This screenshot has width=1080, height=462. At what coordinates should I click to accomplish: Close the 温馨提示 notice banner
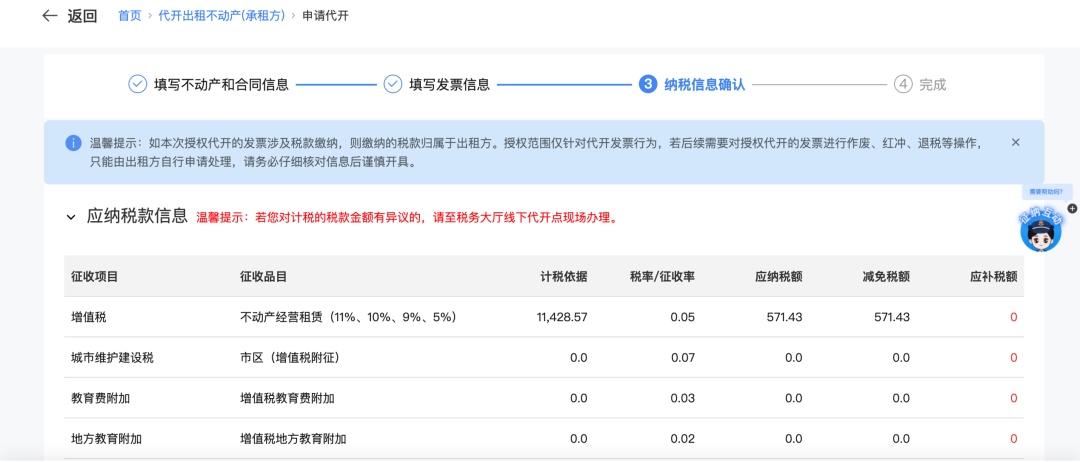[x=1015, y=142]
